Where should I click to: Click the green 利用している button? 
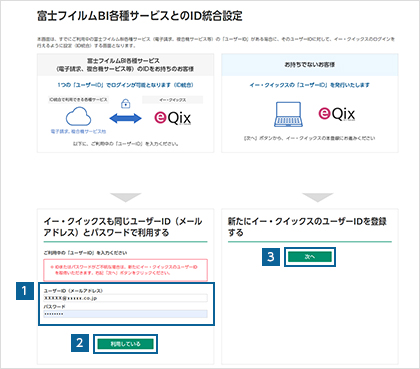pyautogui.click(x=125, y=344)
